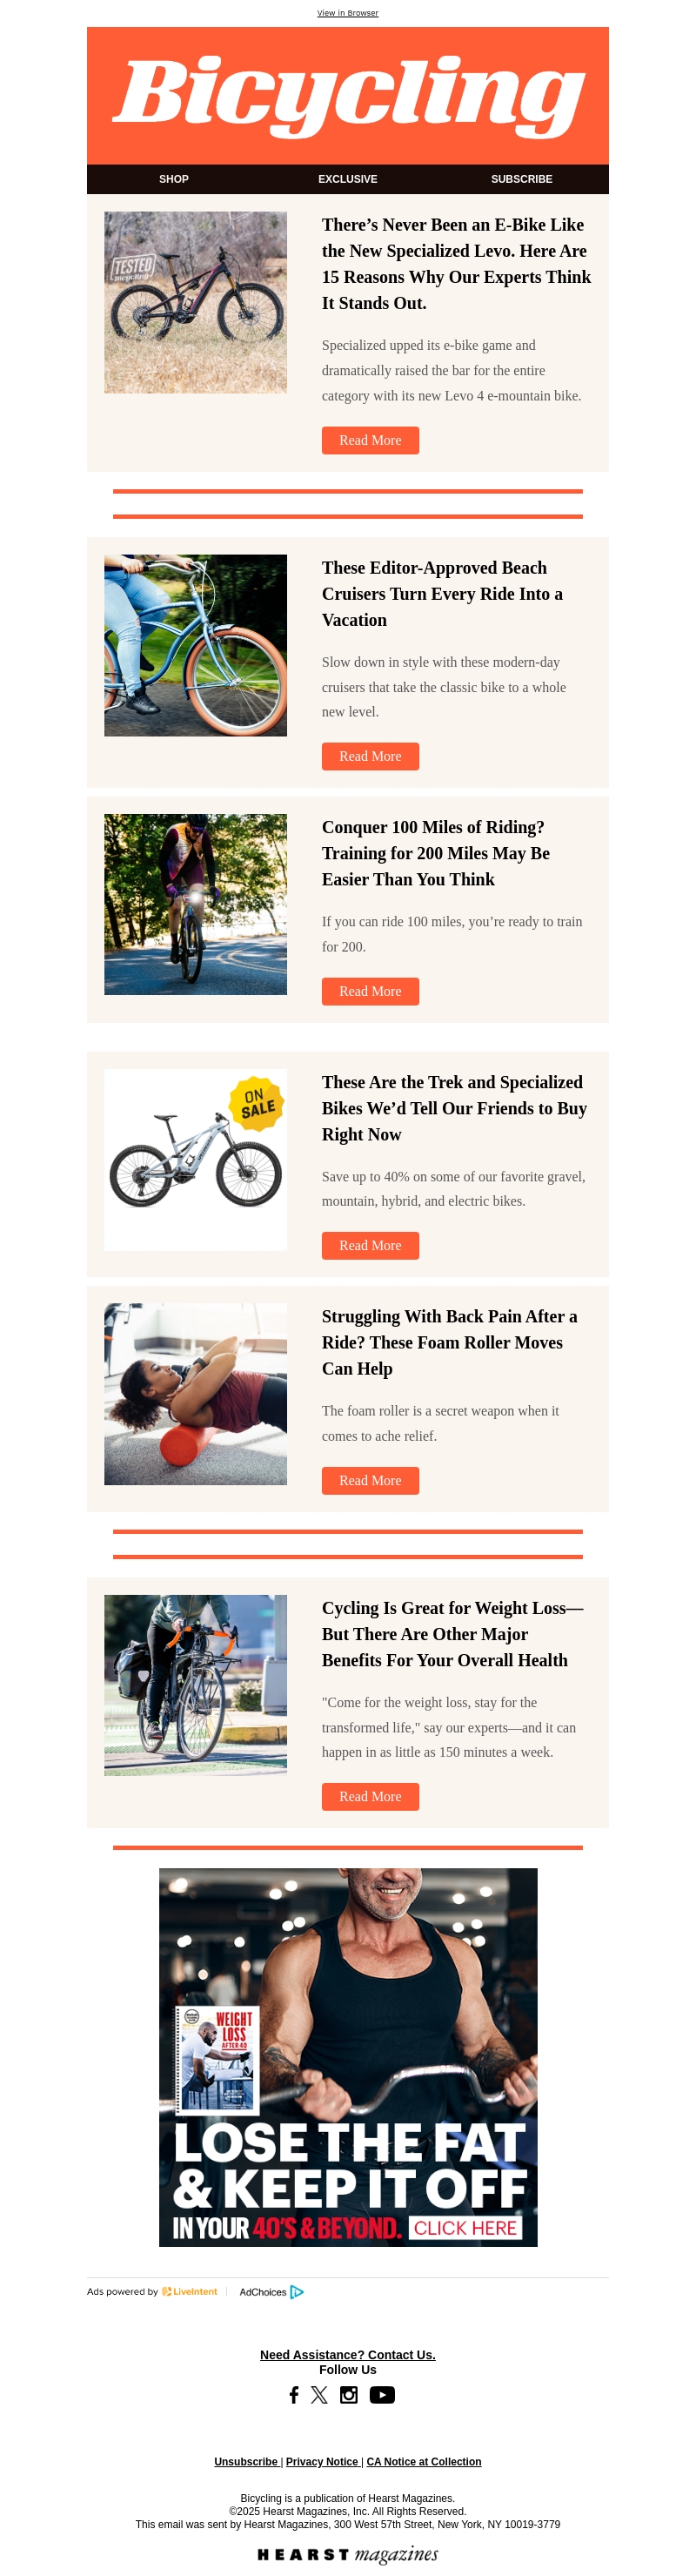Open the SHOP navigation item

pyautogui.click(x=174, y=179)
